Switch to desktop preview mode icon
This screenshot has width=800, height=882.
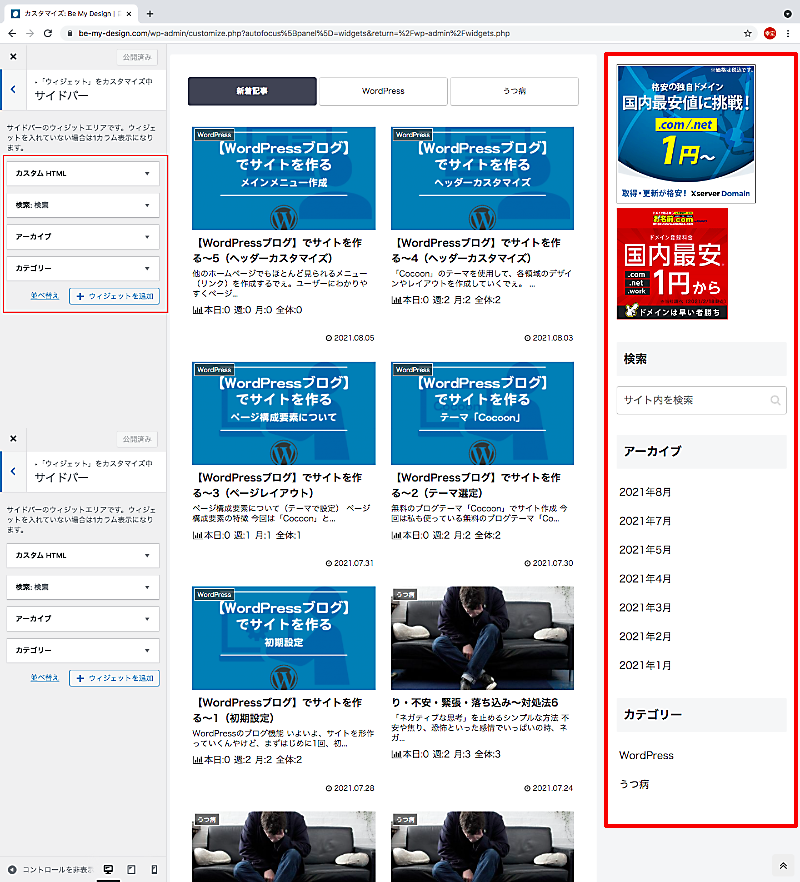108,870
